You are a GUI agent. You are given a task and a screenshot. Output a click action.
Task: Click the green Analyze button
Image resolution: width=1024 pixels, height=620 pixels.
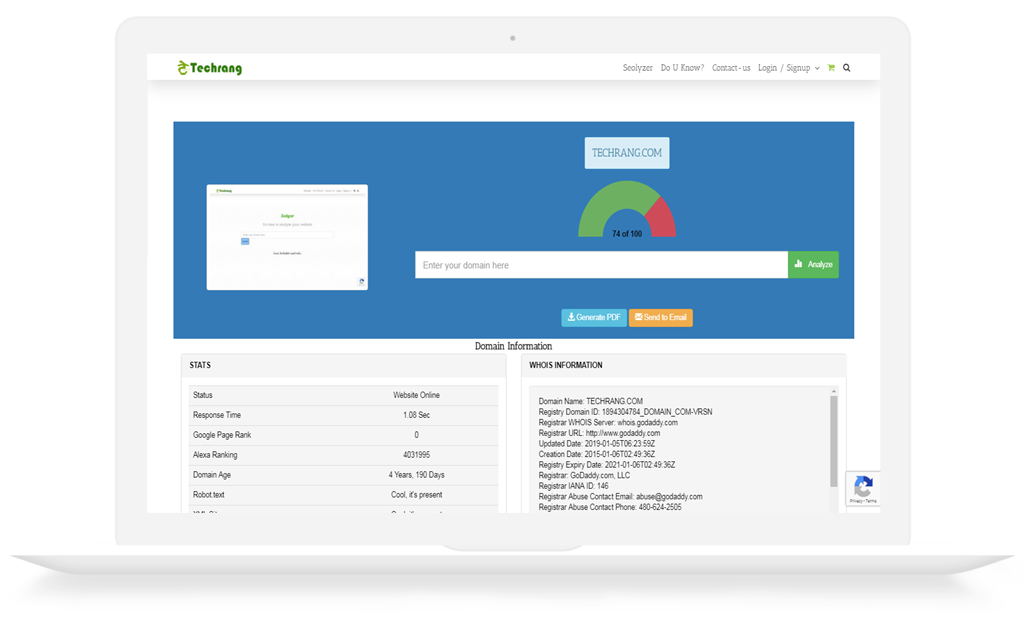click(814, 265)
